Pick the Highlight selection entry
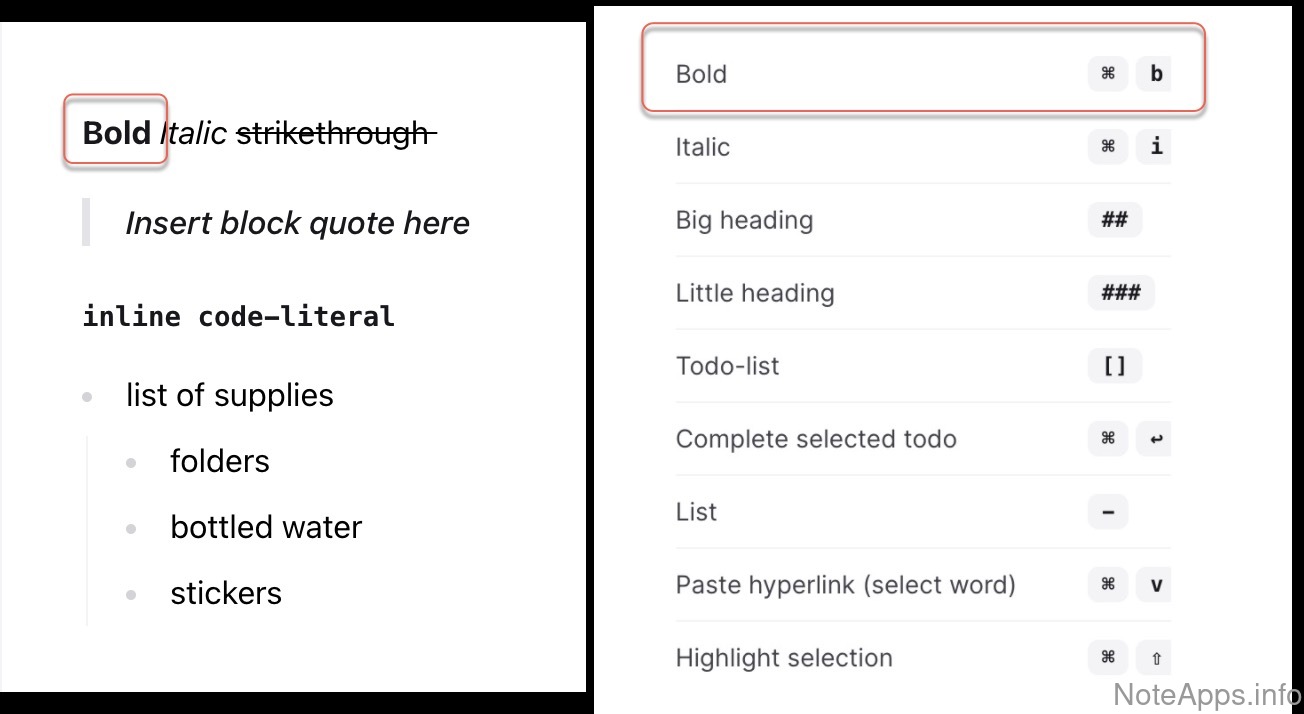Image resolution: width=1304 pixels, height=714 pixels. click(784, 658)
